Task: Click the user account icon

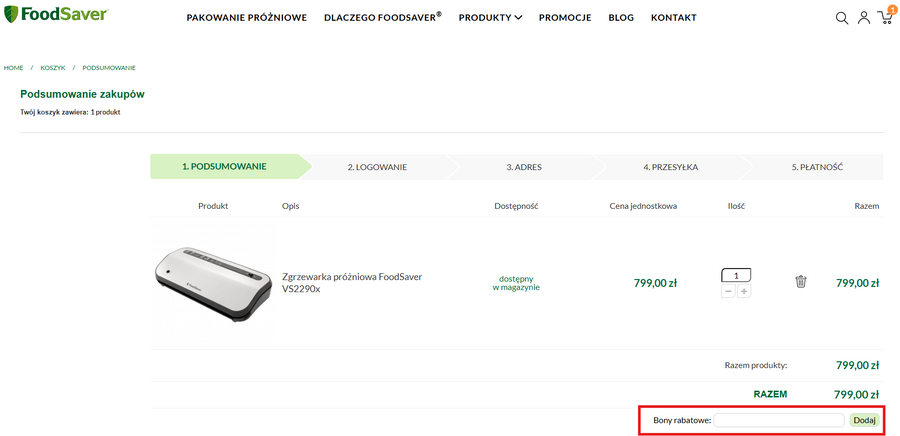Action: coord(863,18)
